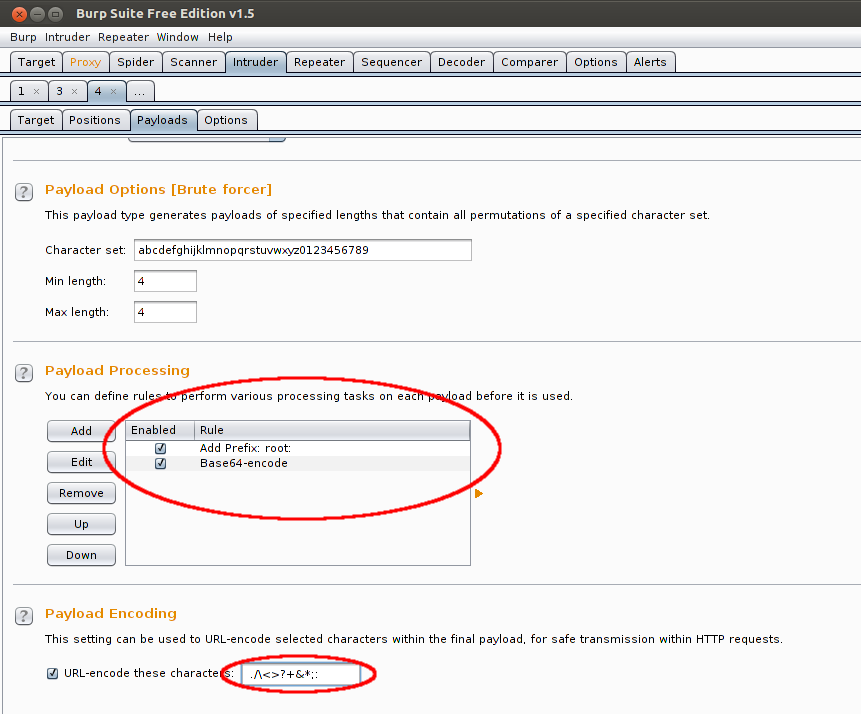Click the Add rule button

pyautogui.click(x=81, y=431)
